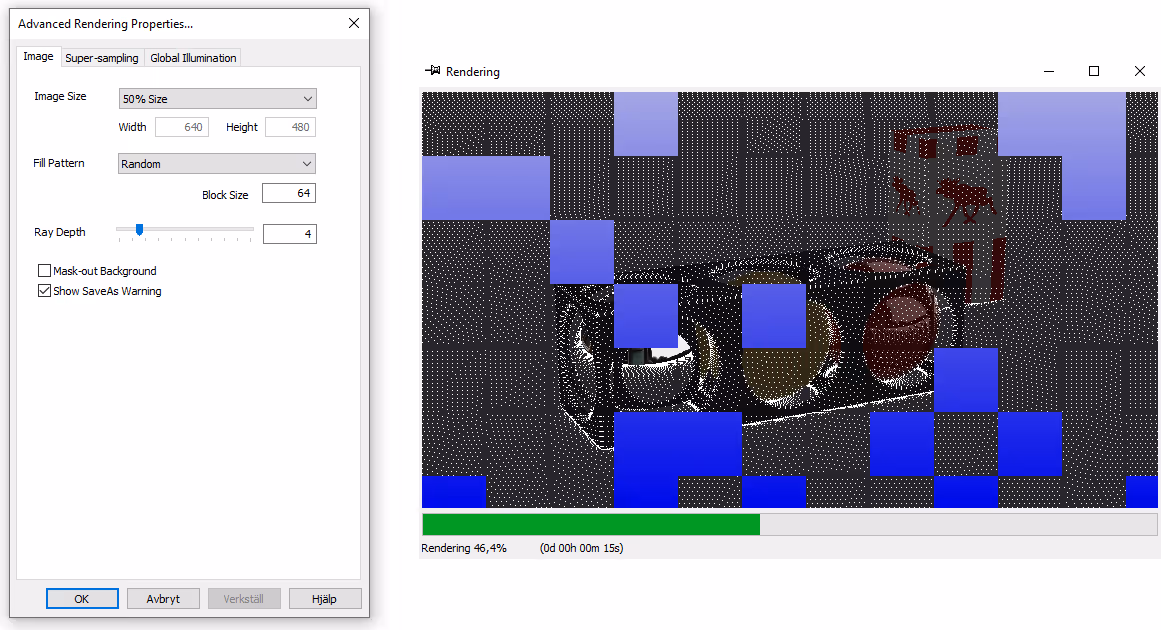Switch to the Super-sampling tab
1161x630 pixels.
101,58
